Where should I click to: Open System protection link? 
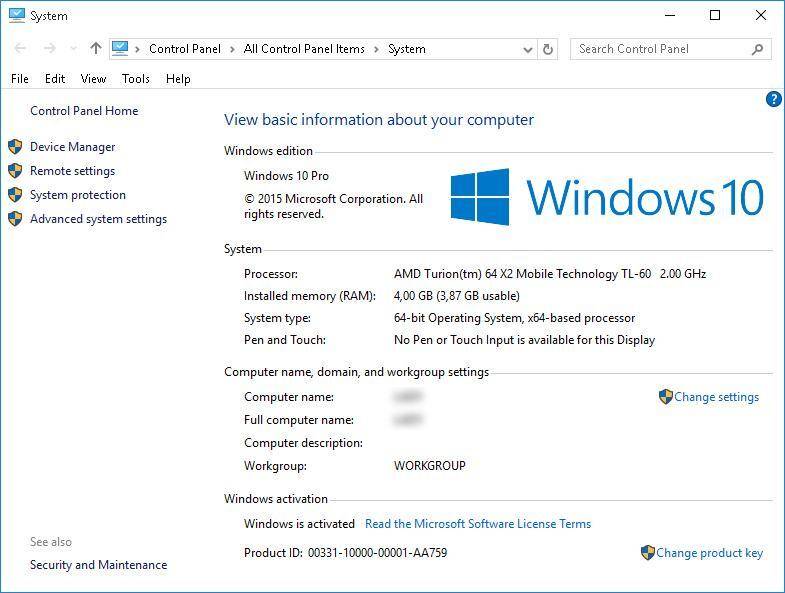(78, 195)
